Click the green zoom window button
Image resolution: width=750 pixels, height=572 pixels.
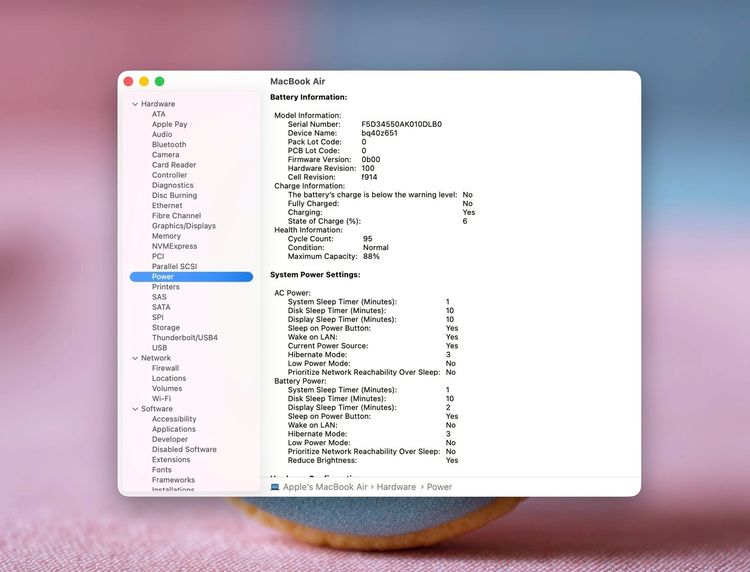(159, 81)
